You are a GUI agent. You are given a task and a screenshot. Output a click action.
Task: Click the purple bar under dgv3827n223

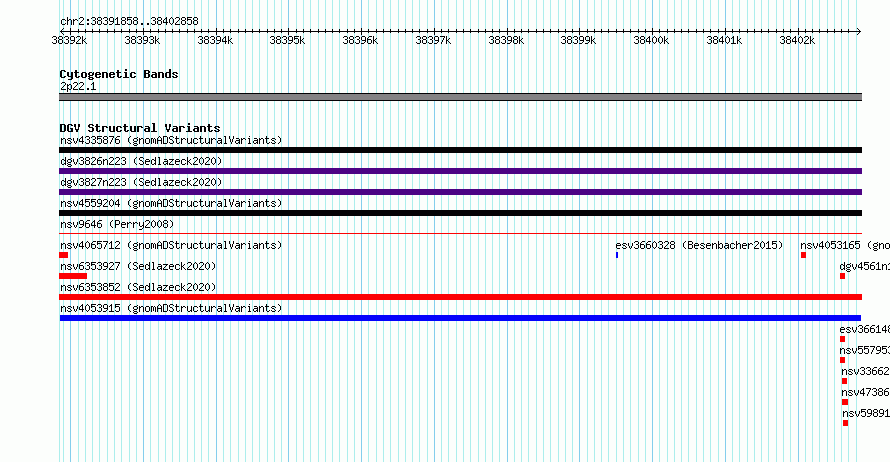pyautogui.click(x=460, y=192)
